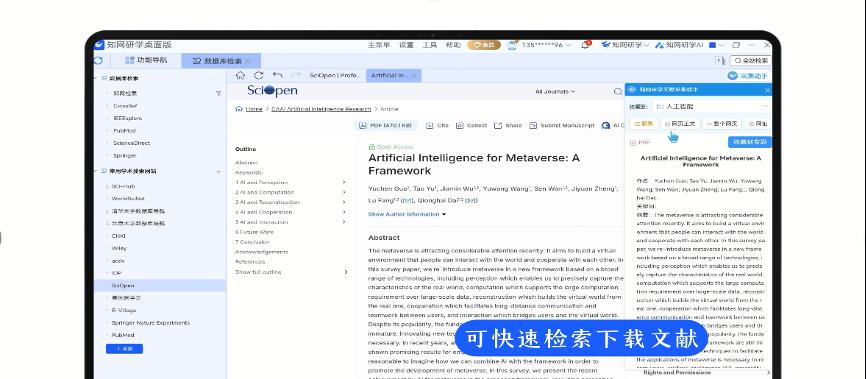Open the 设置 menu
866x379 pixels.
[x=406, y=45]
